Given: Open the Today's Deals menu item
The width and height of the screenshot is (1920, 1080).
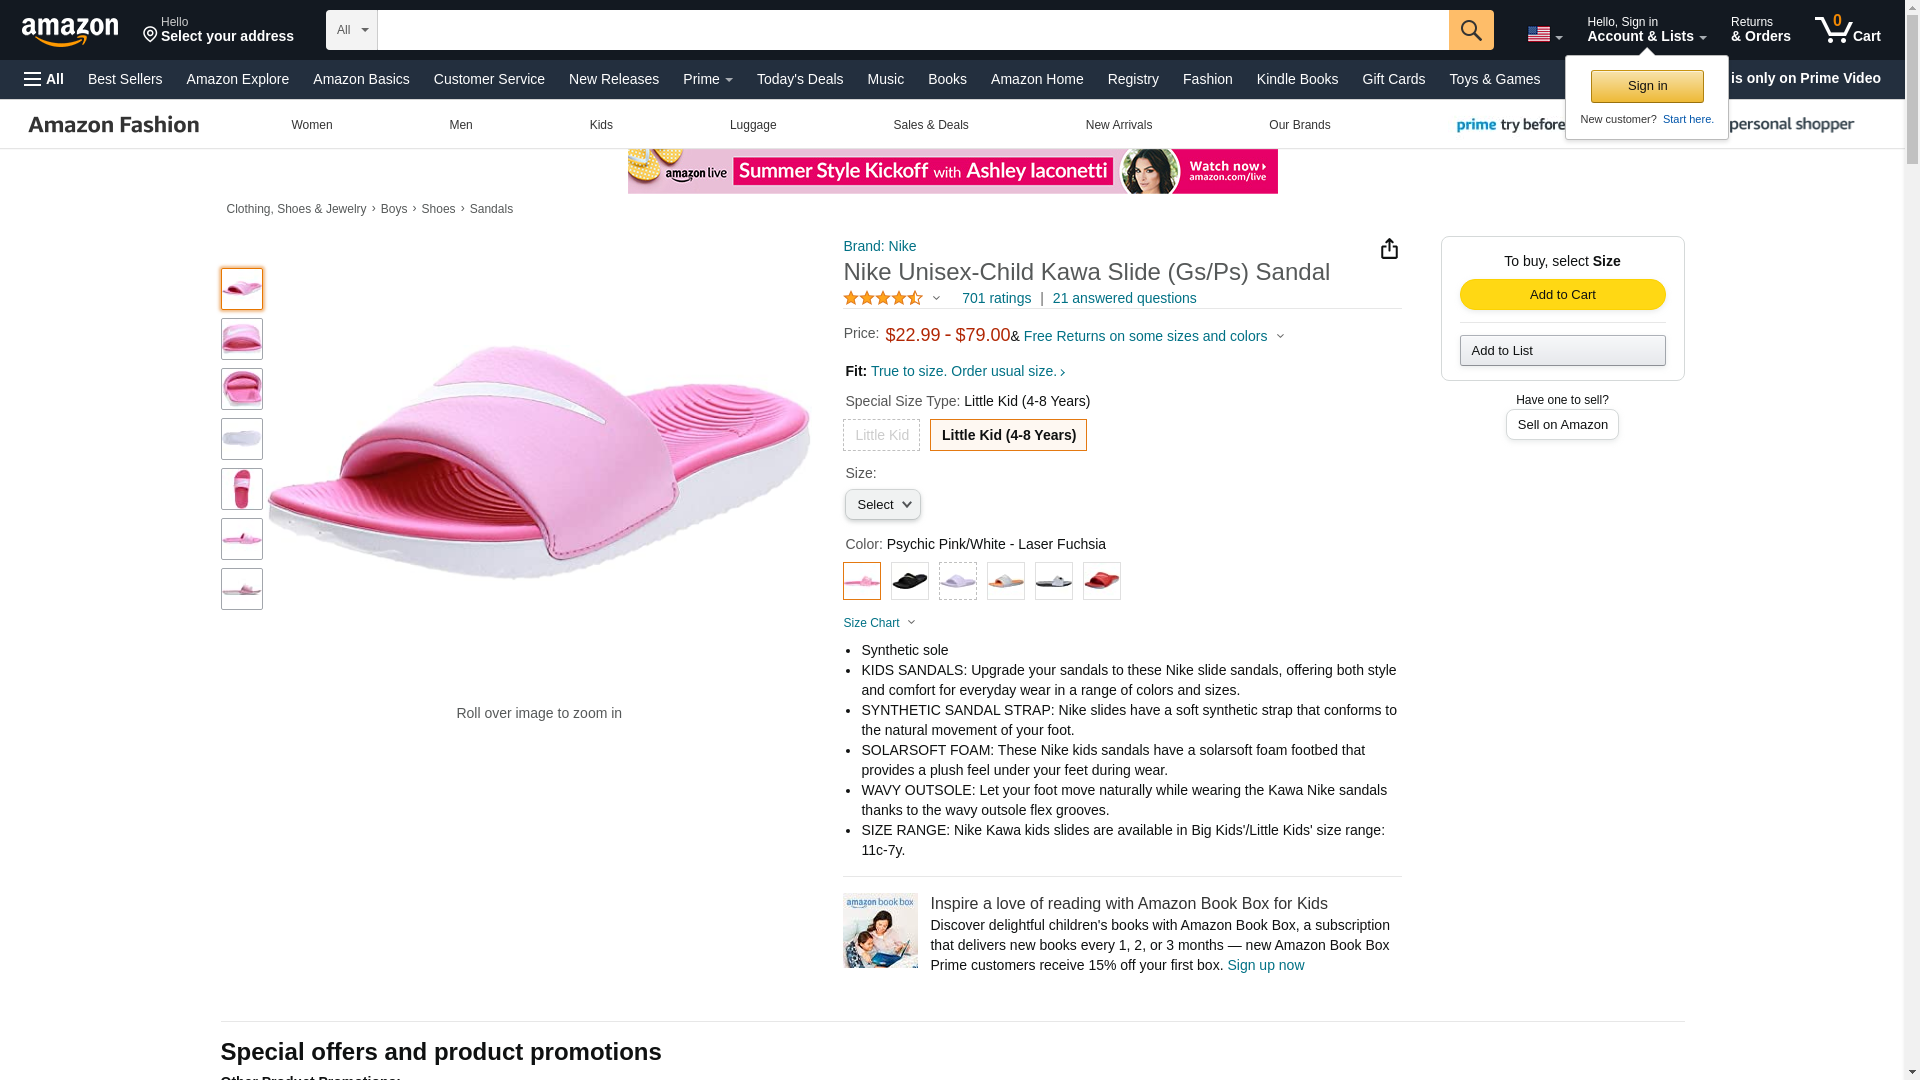Looking at the screenshot, I should (x=799, y=79).
